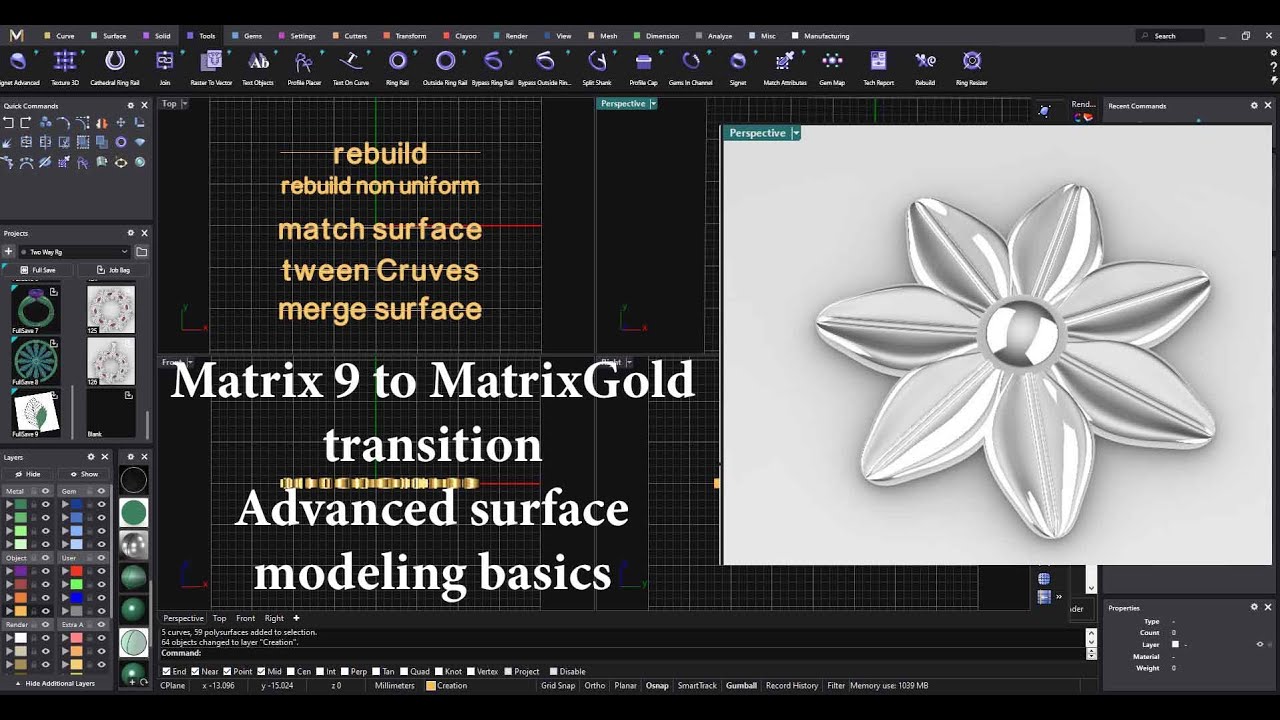Open Recent Commands panel settings gear
The height and width of the screenshot is (720, 1280).
[x=1254, y=105]
